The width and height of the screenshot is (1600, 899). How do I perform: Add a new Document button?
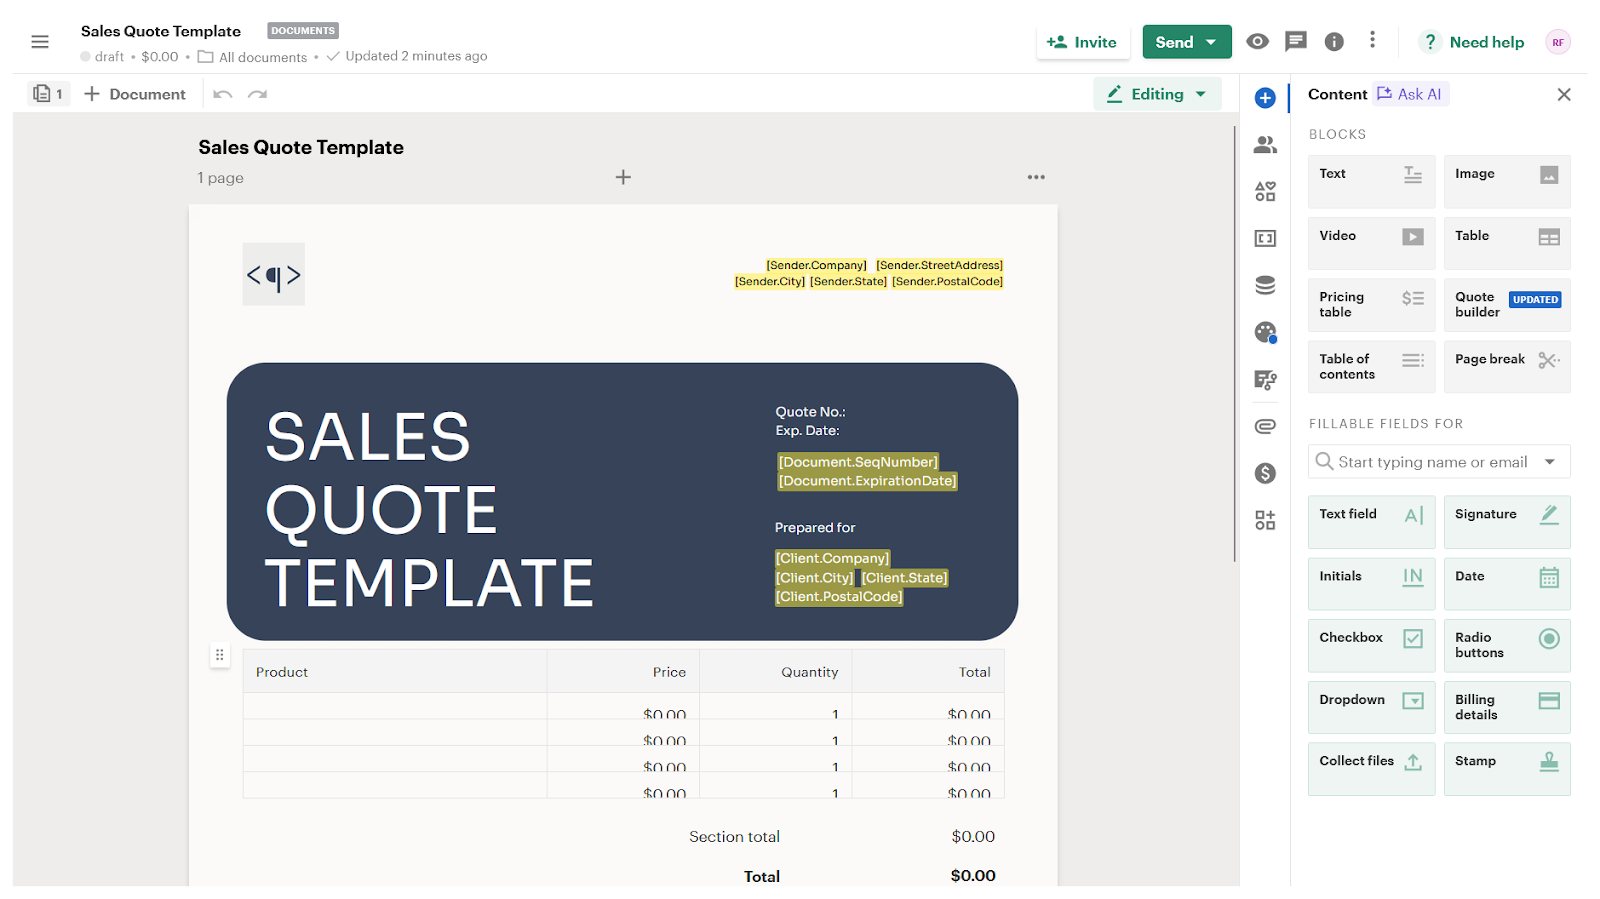[135, 94]
